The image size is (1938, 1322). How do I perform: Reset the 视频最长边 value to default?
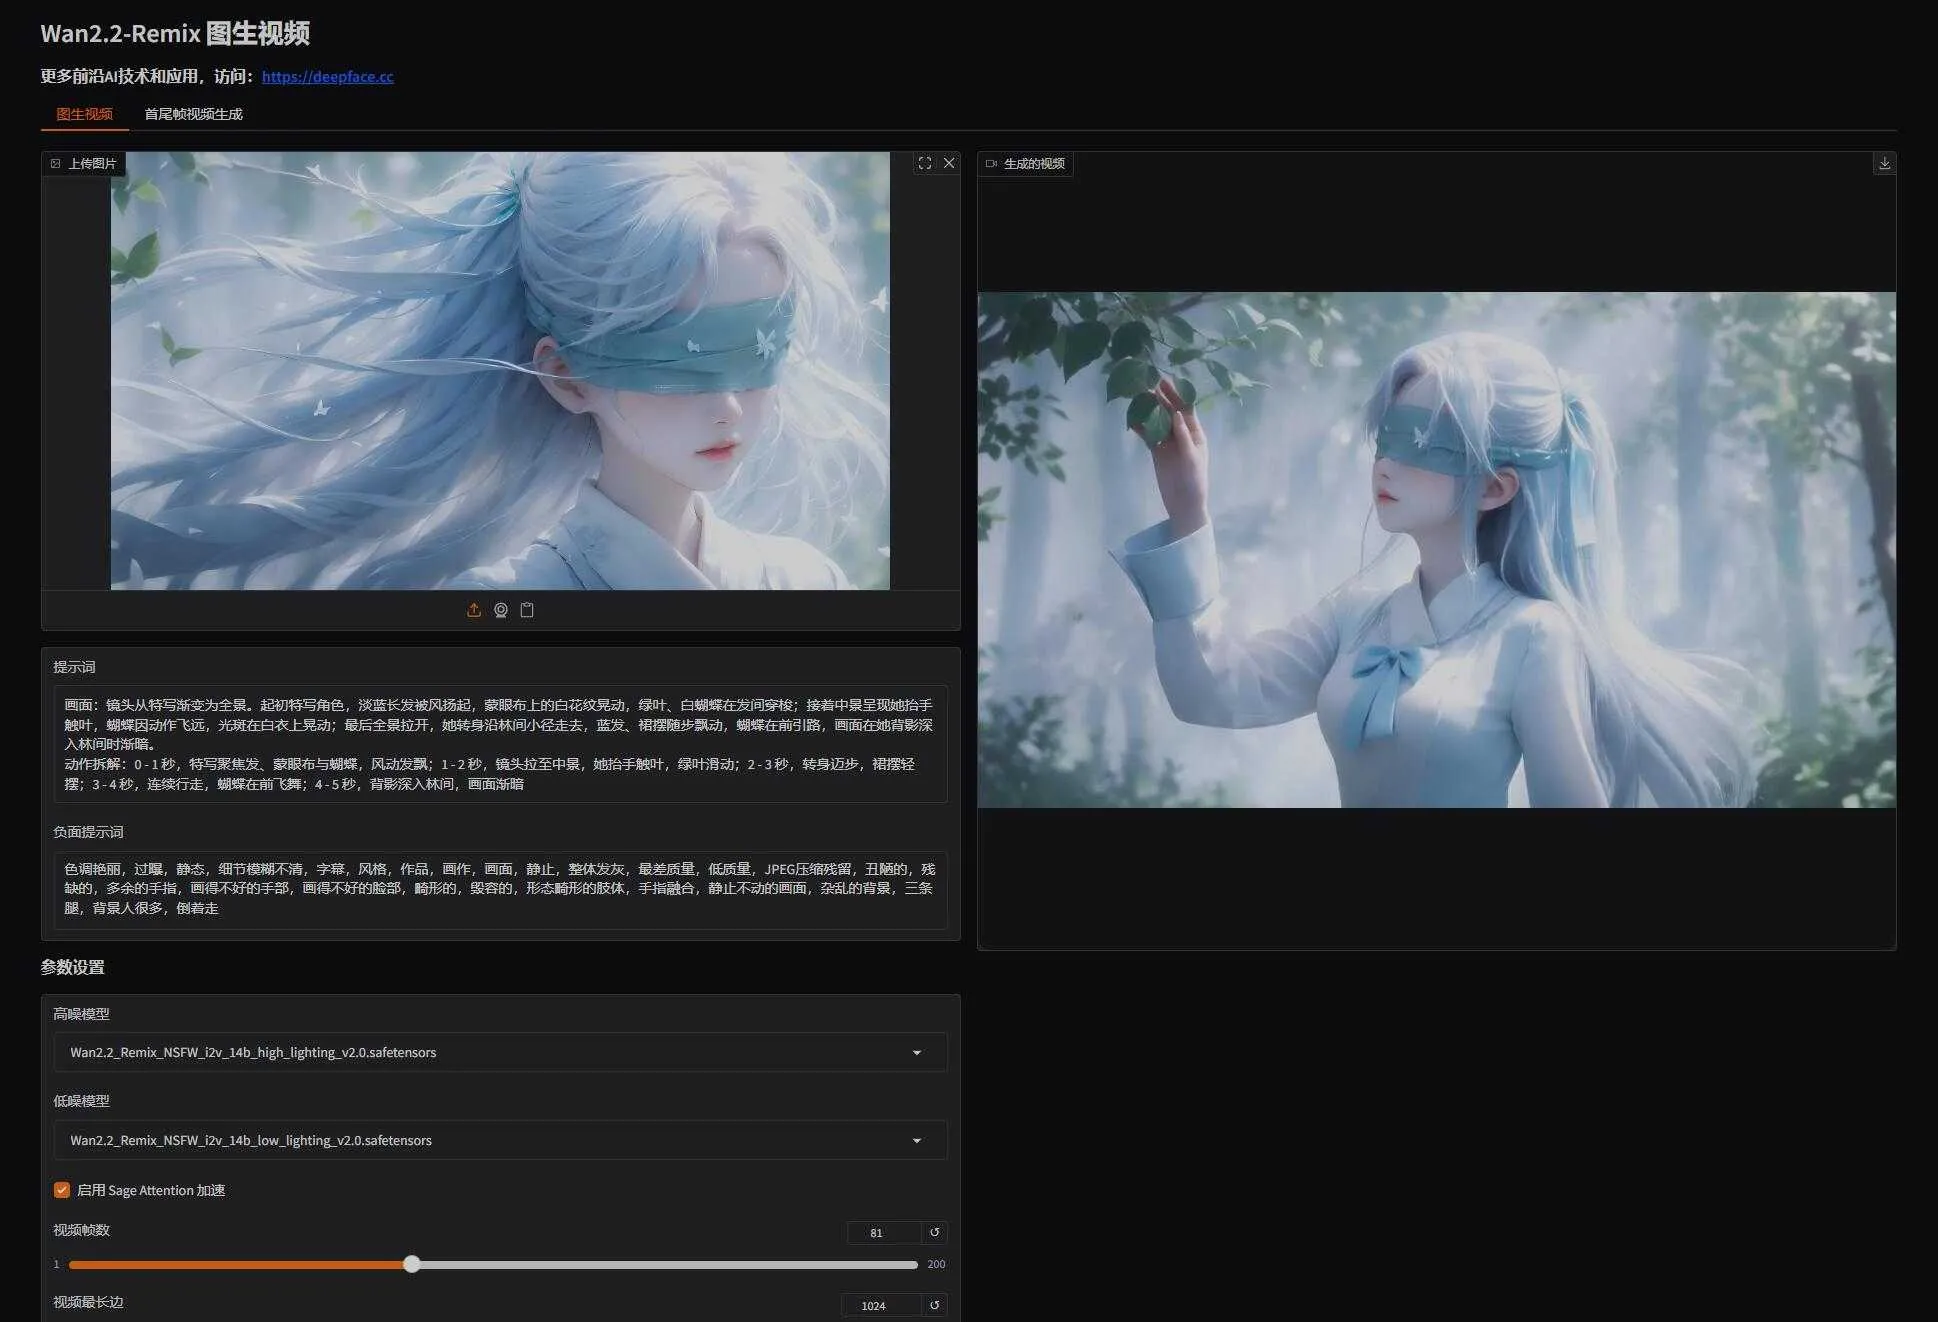point(934,1304)
